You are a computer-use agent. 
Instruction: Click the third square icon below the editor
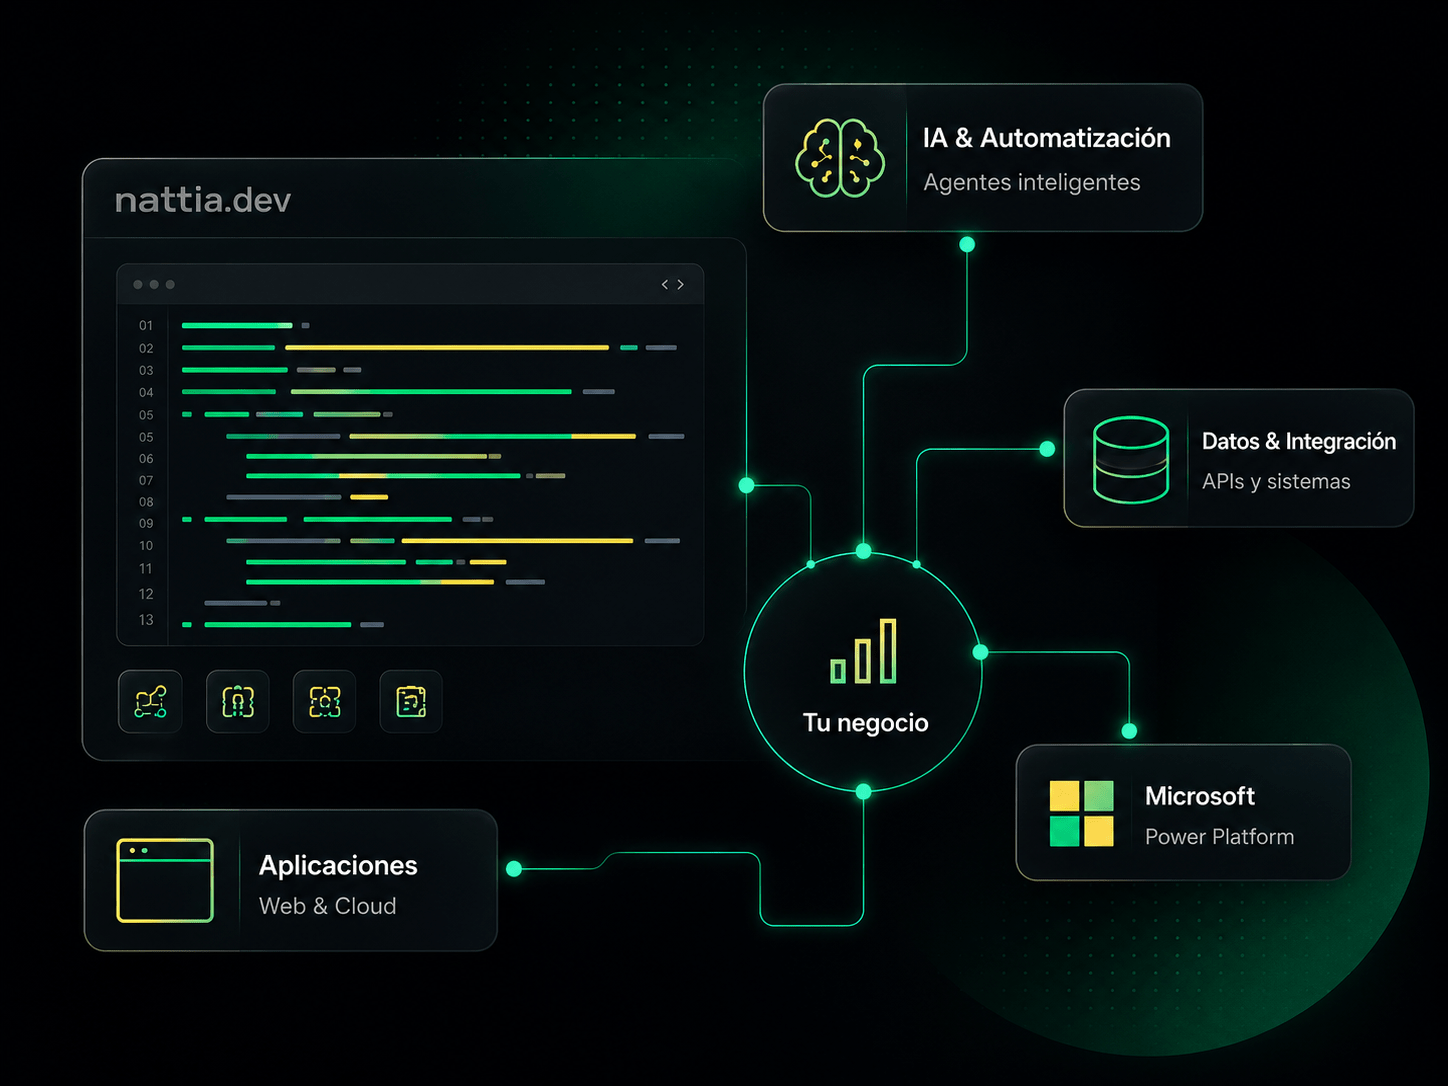click(325, 702)
